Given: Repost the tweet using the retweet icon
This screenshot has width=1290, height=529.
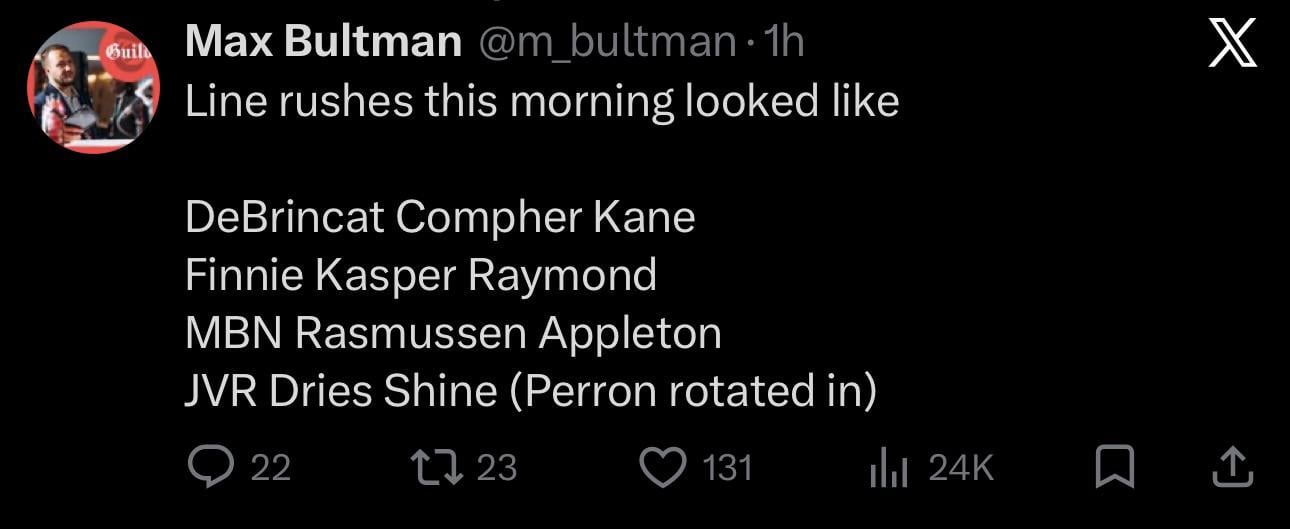Looking at the screenshot, I should 435,467.
